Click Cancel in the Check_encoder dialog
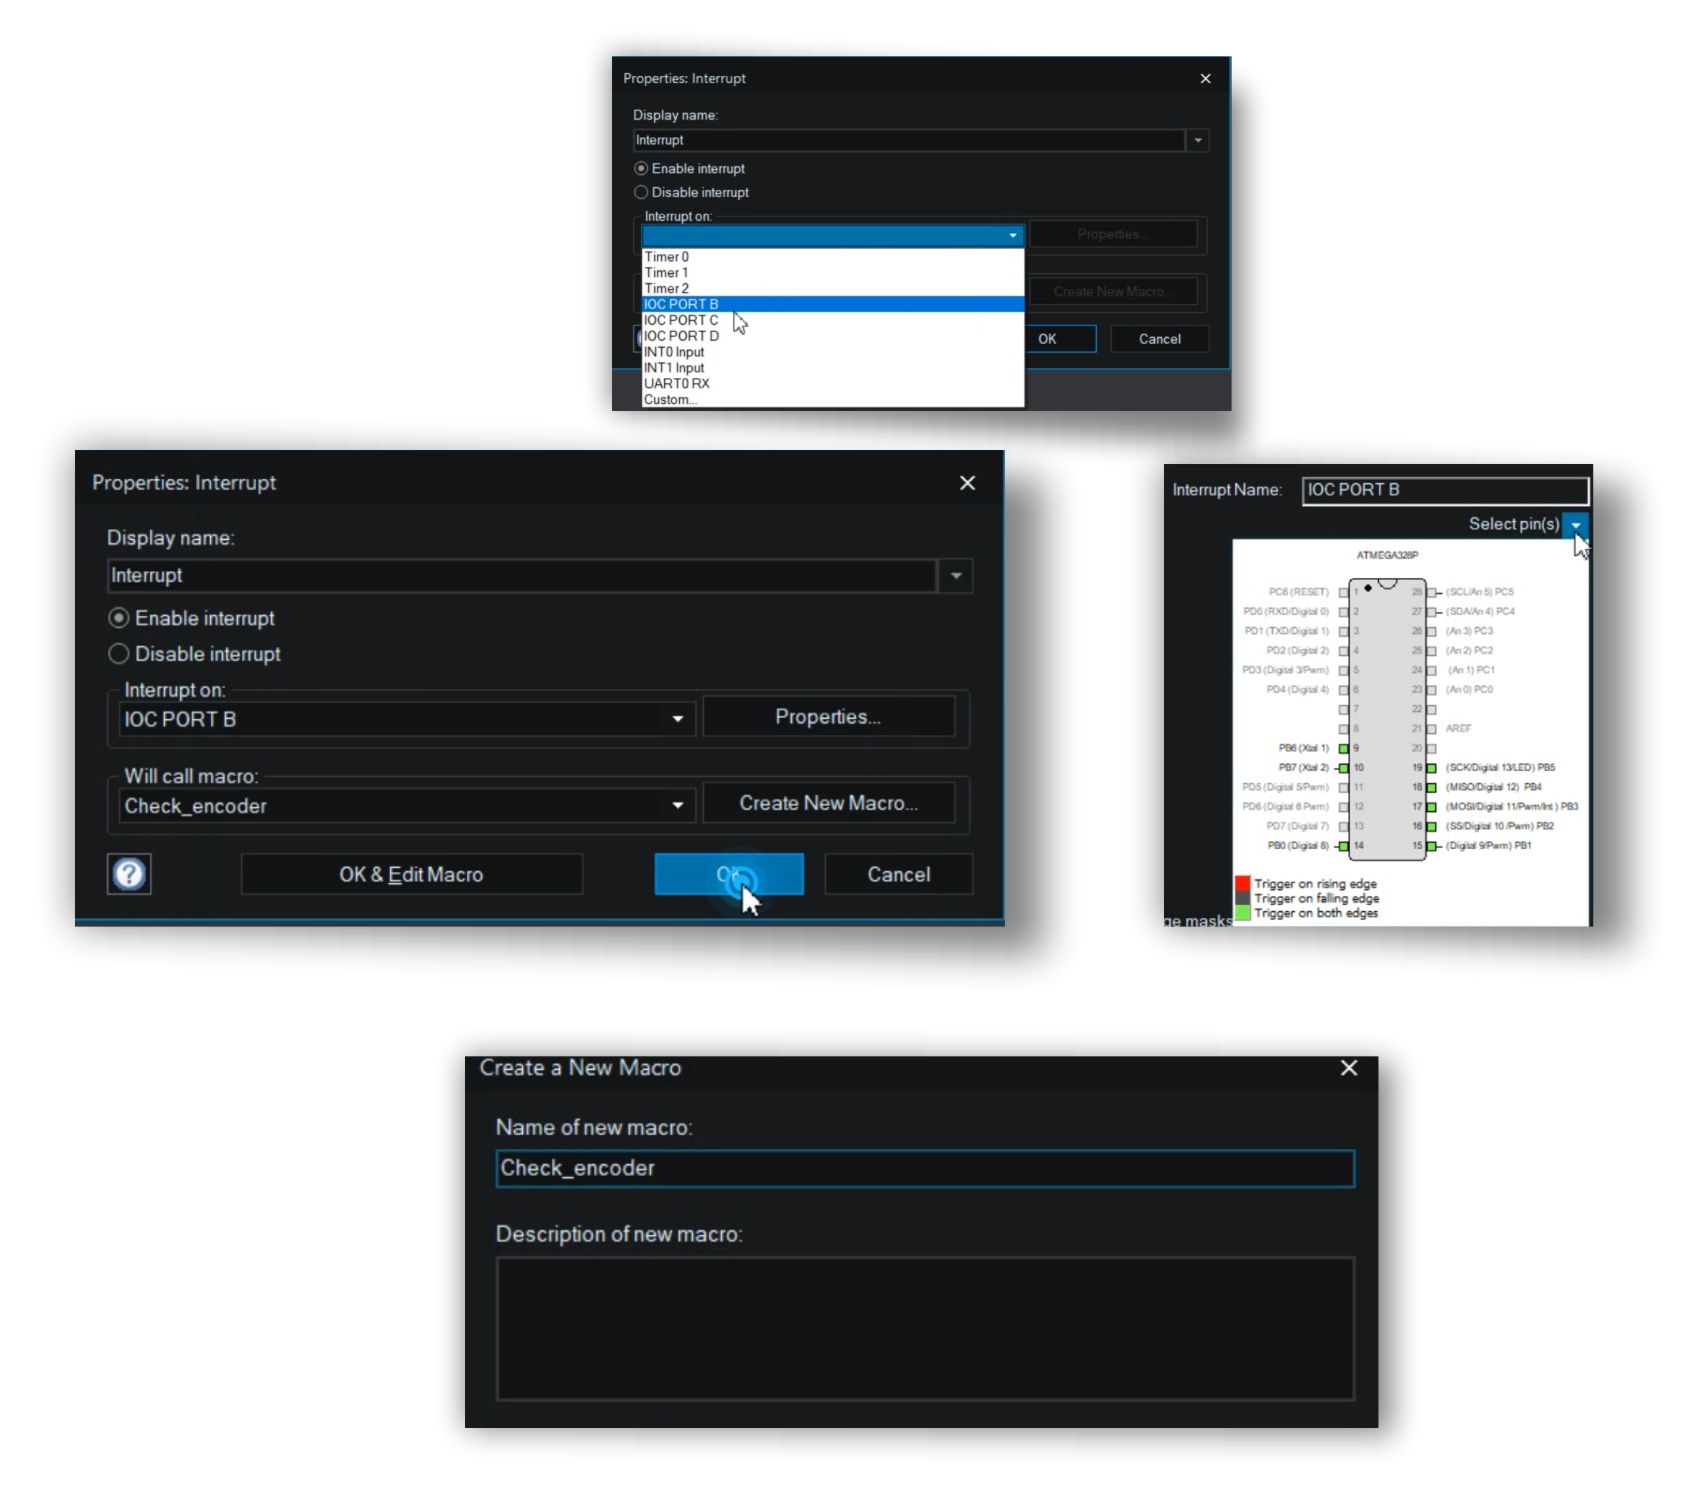Screen dimensions: 1699x1491 [x=898, y=874]
